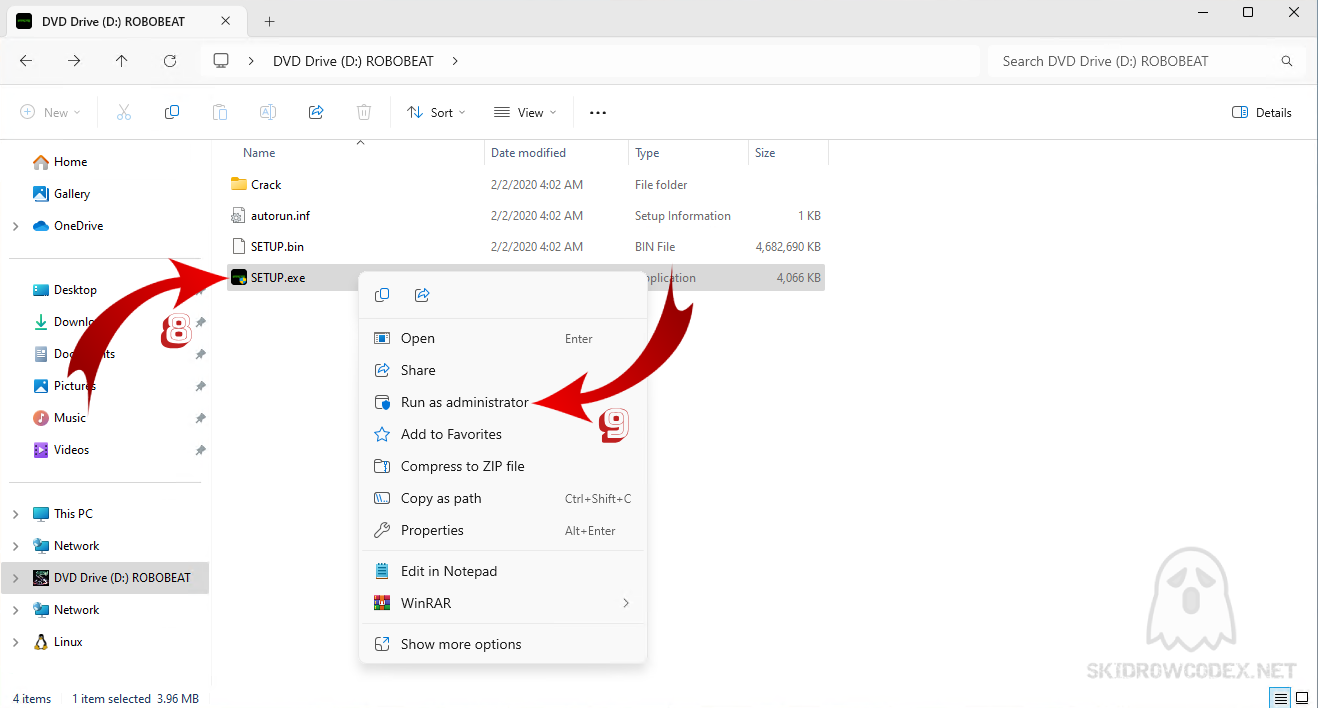The width and height of the screenshot is (1318, 708).
Task: Click the Paste clipboard icon in toolbar
Action: 220,113
